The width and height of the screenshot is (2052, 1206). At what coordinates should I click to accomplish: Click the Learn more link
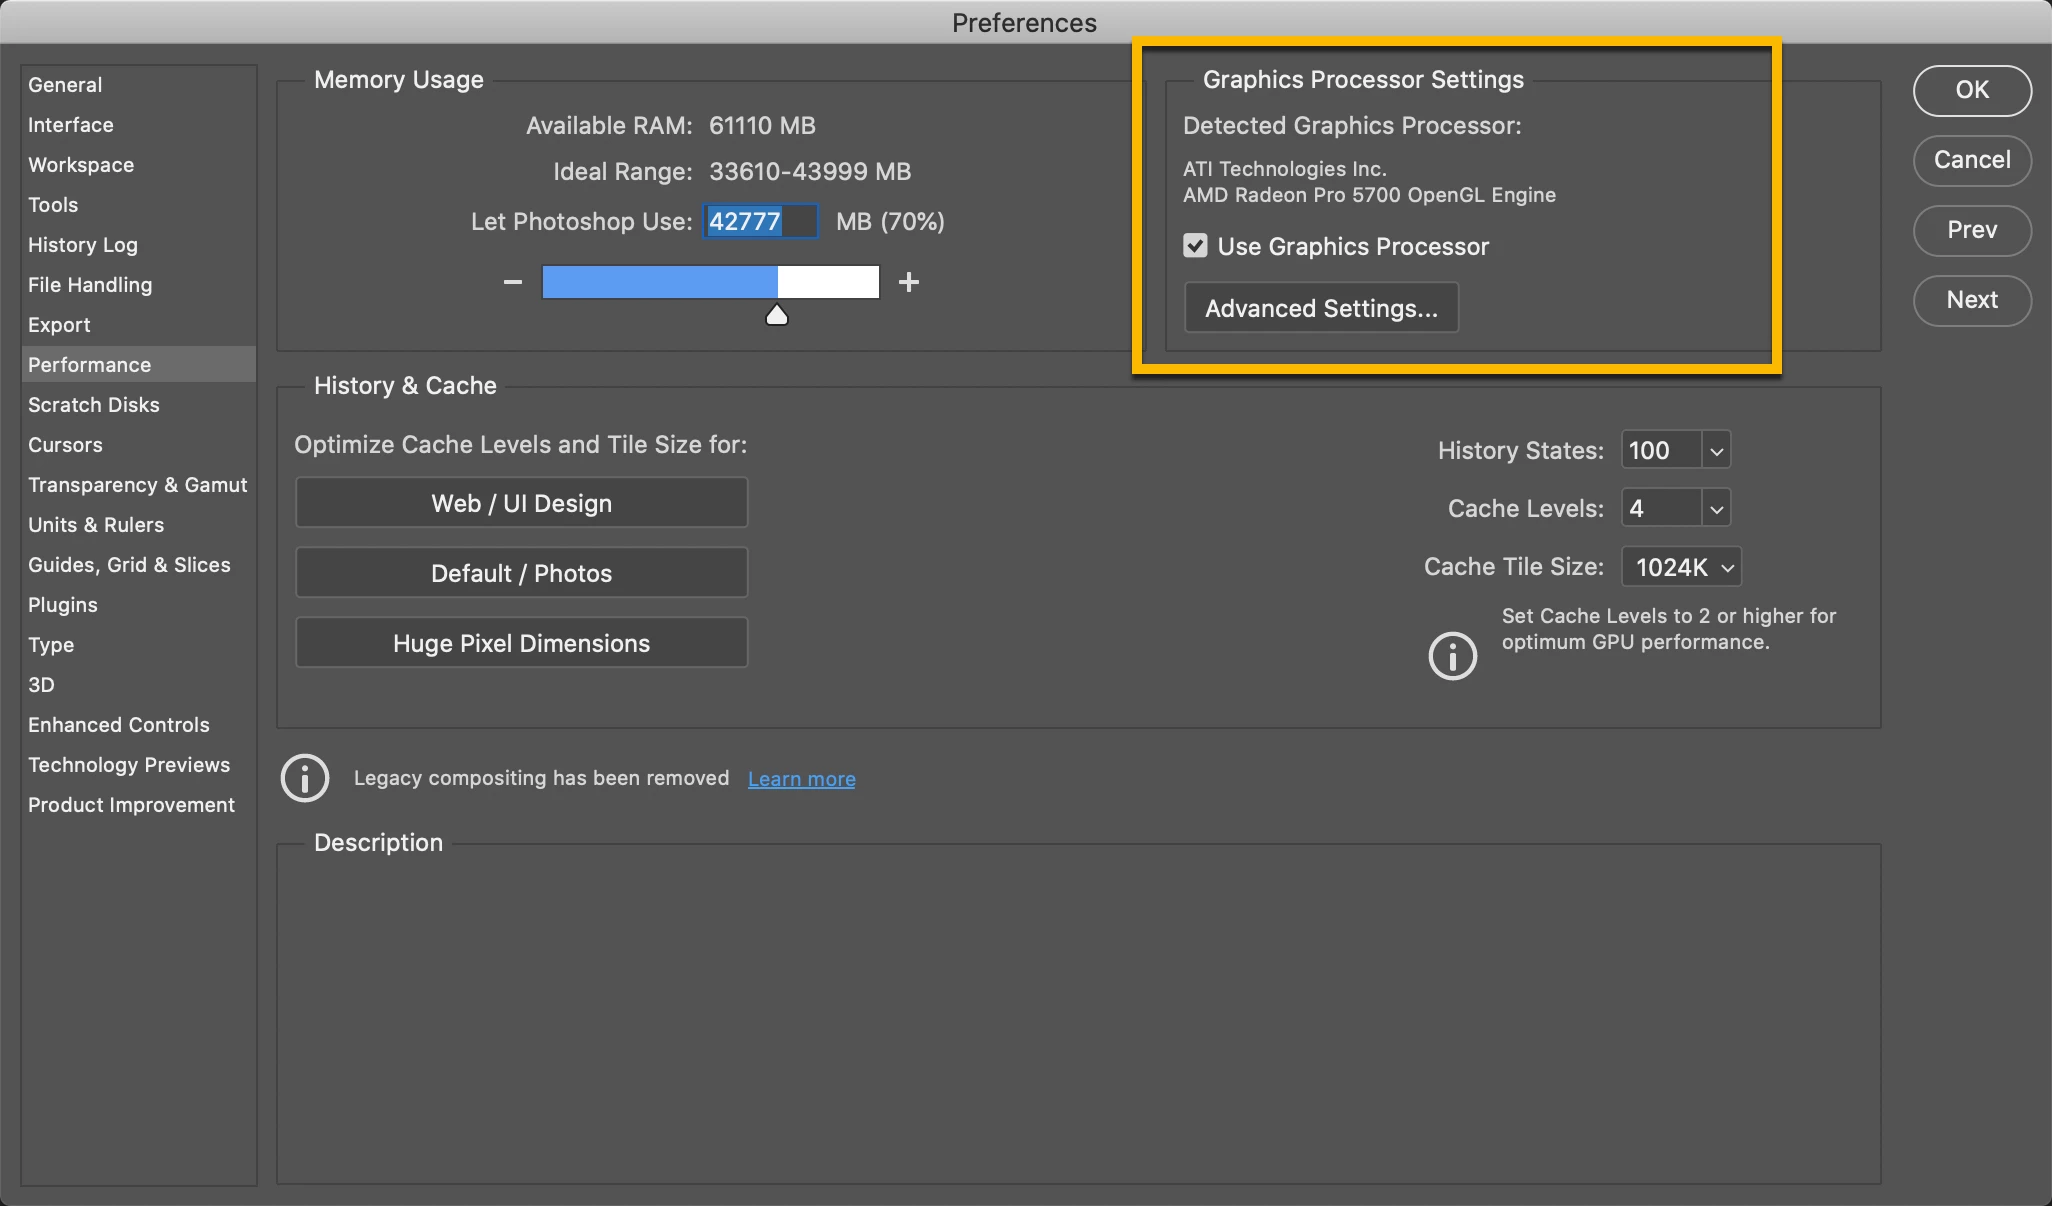[801, 779]
